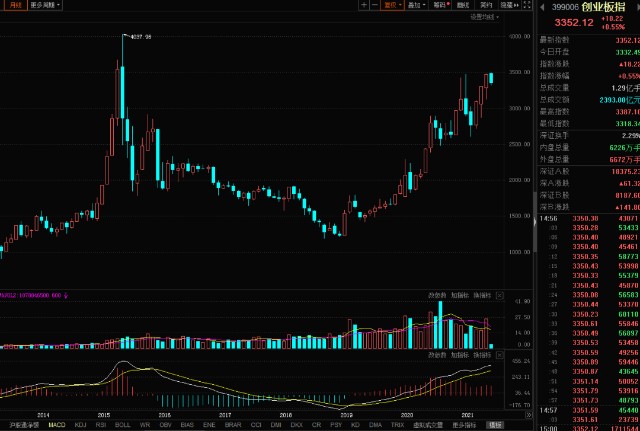The height and width of the screenshot is (431, 640).
Task: Open the price adjustment dropdown
Action: click(392, 5)
